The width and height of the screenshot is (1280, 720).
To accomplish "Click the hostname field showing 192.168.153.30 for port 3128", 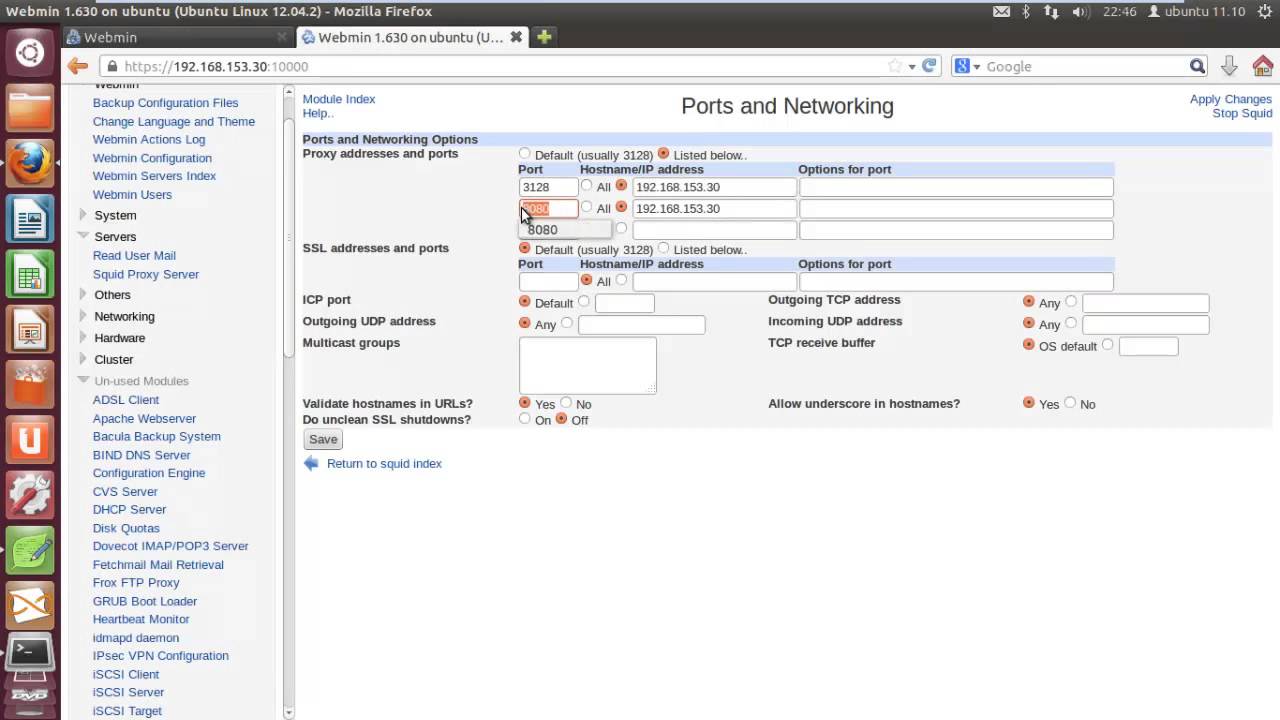I will (714, 187).
